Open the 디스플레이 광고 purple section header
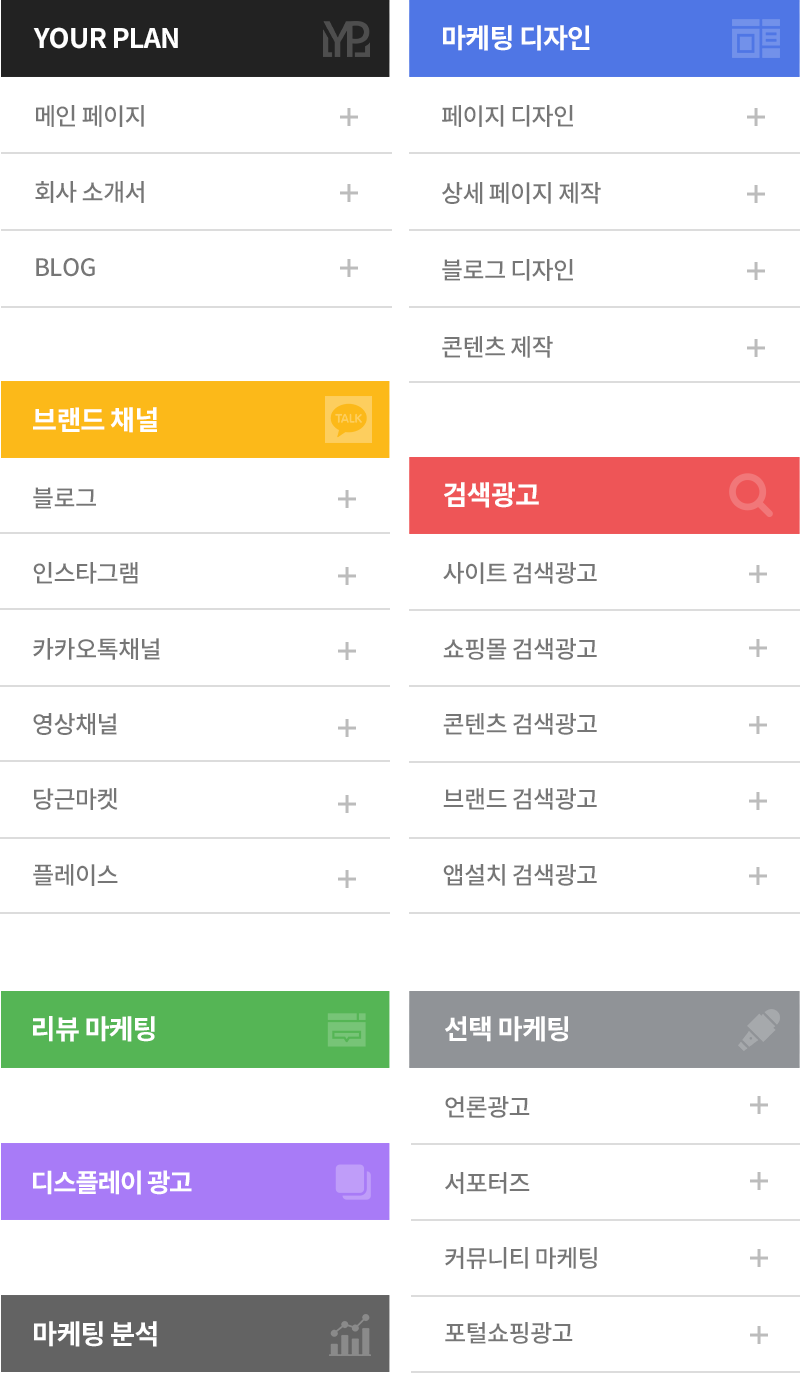Image resolution: width=800 pixels, height=1374 pixels. coord(195,1182)
